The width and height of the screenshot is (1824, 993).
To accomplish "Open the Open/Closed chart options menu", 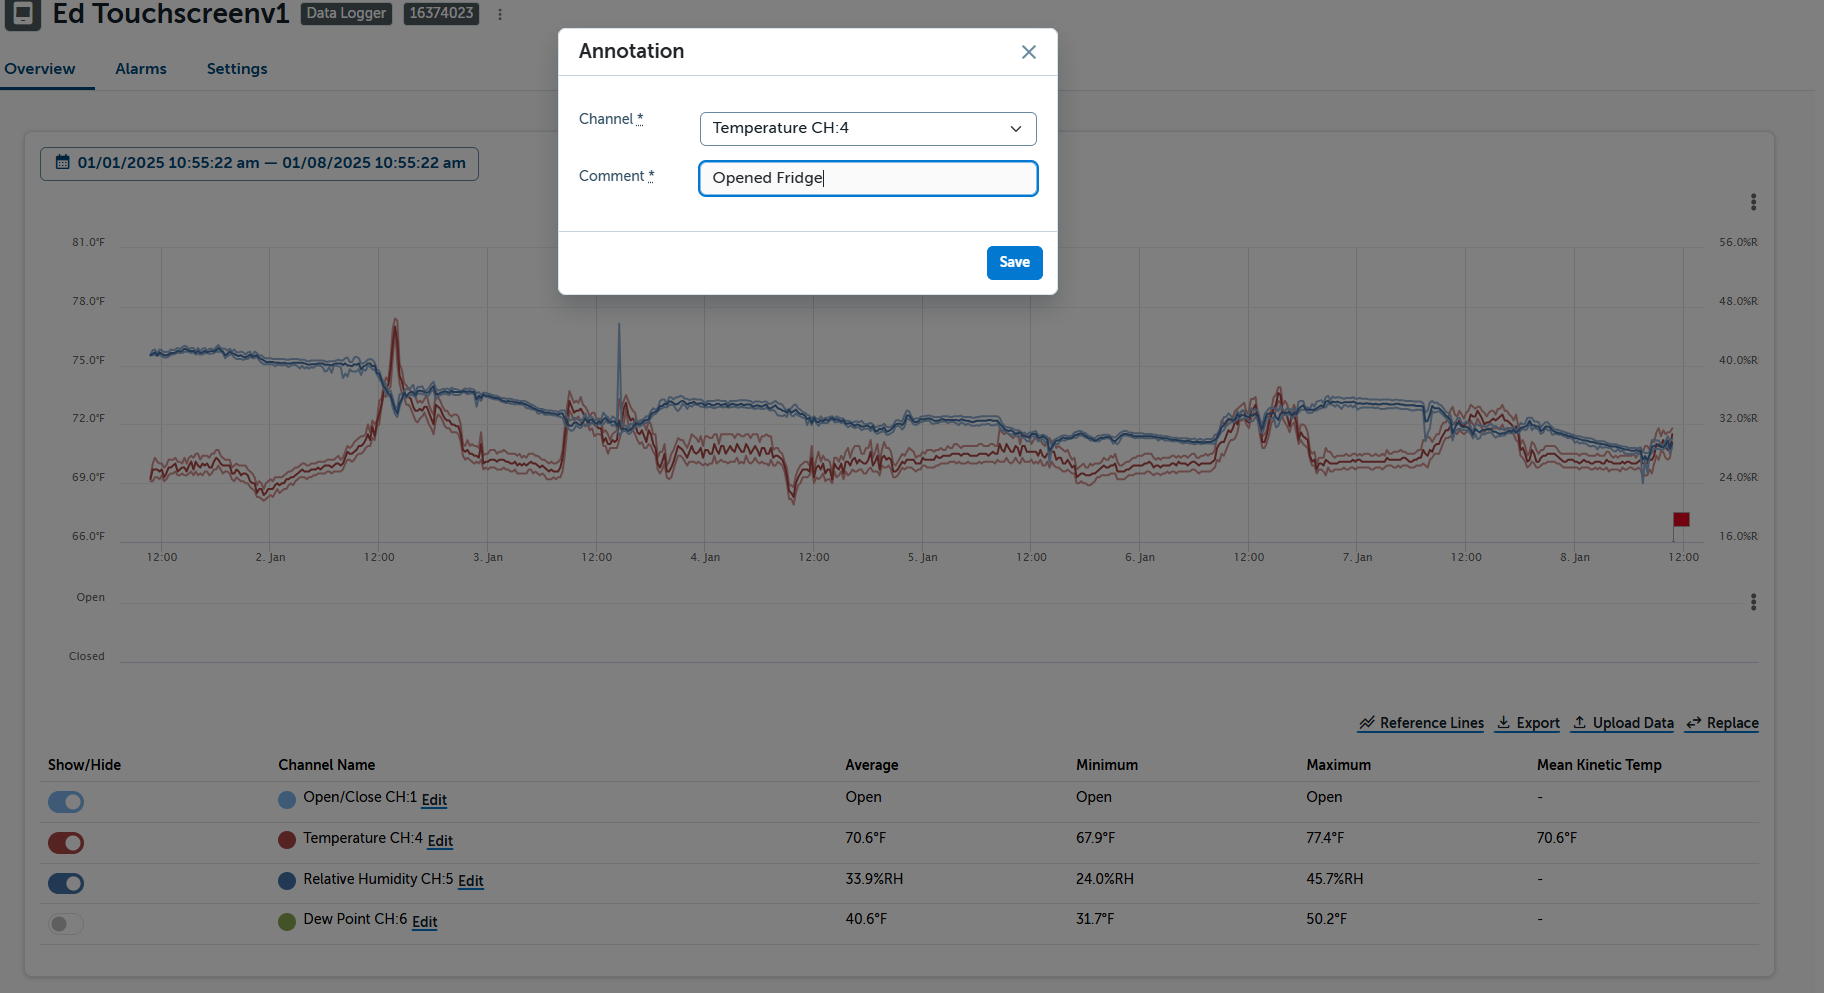I will pos(1753,602).
